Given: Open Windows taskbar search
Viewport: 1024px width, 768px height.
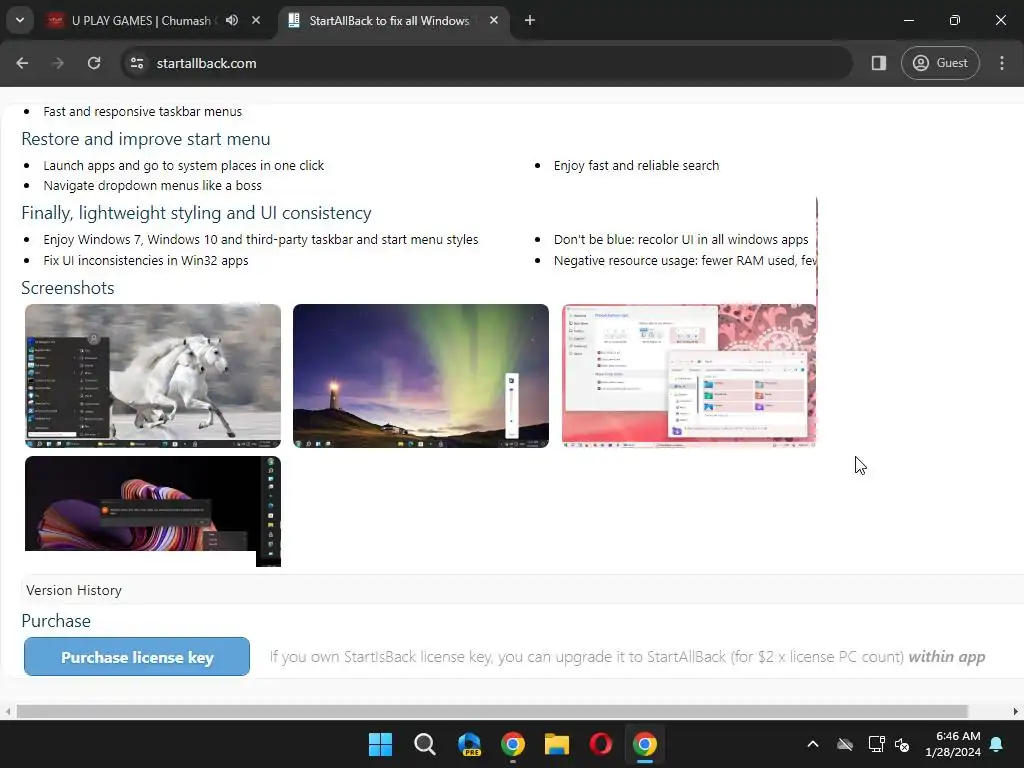Looking at the screenshot, I should click(424, 744).
